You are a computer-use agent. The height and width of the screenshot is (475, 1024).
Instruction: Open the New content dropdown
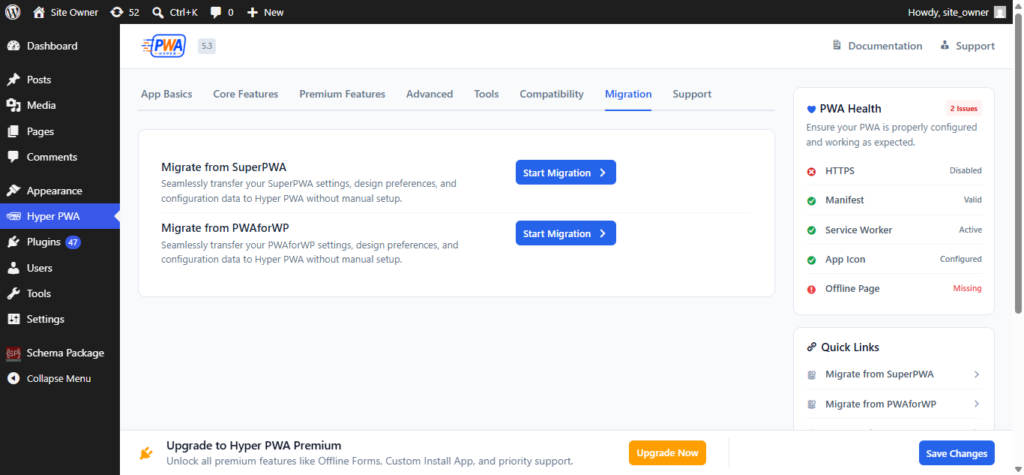click(x=265, y=12)
